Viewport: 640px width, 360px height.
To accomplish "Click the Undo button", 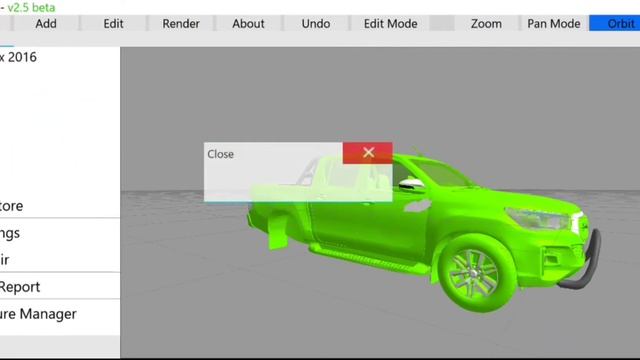I will [316, 24].
